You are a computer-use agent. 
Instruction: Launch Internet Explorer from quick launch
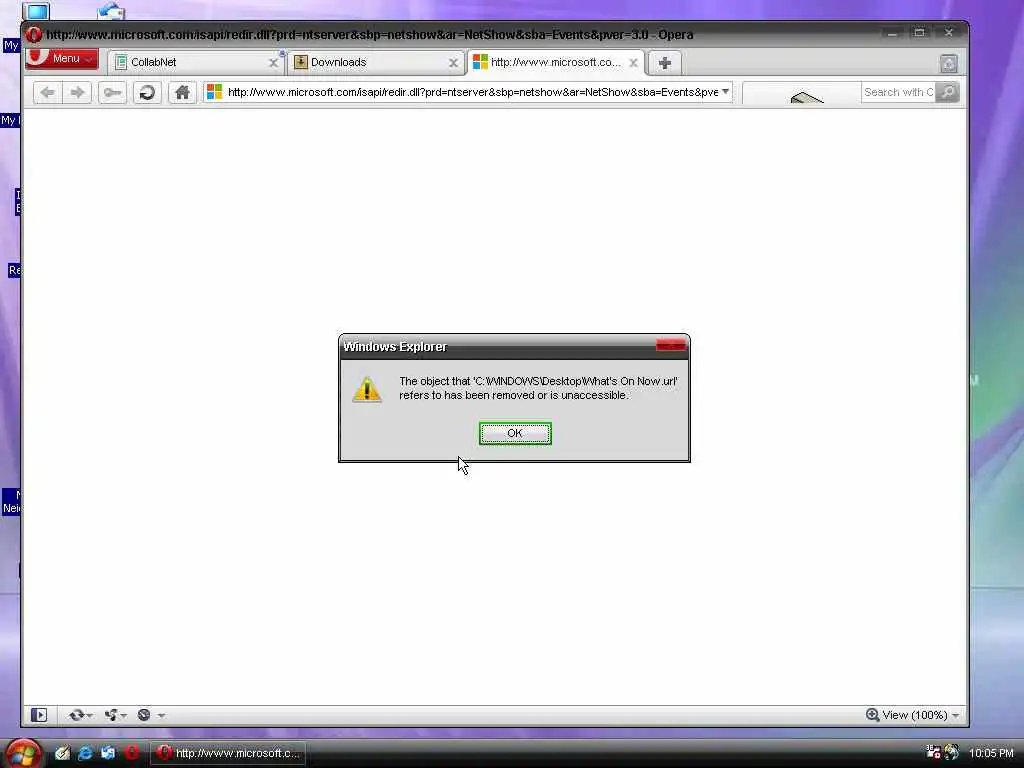point(85,753)
